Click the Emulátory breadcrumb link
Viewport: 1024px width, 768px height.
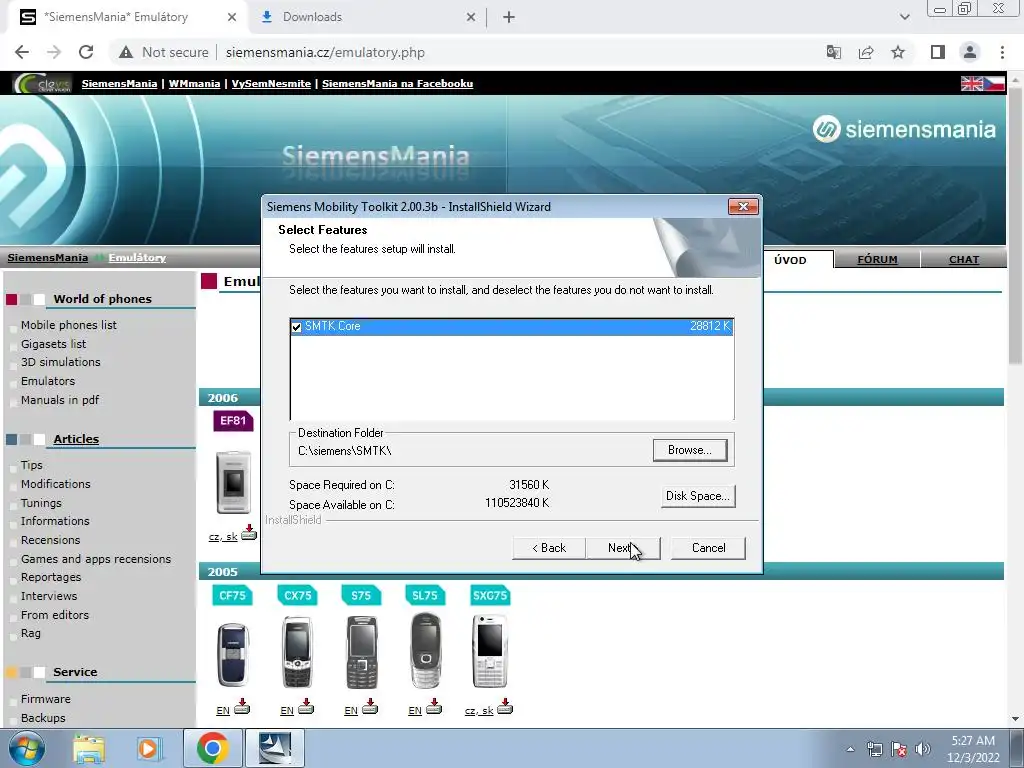(x=137, y=258)
